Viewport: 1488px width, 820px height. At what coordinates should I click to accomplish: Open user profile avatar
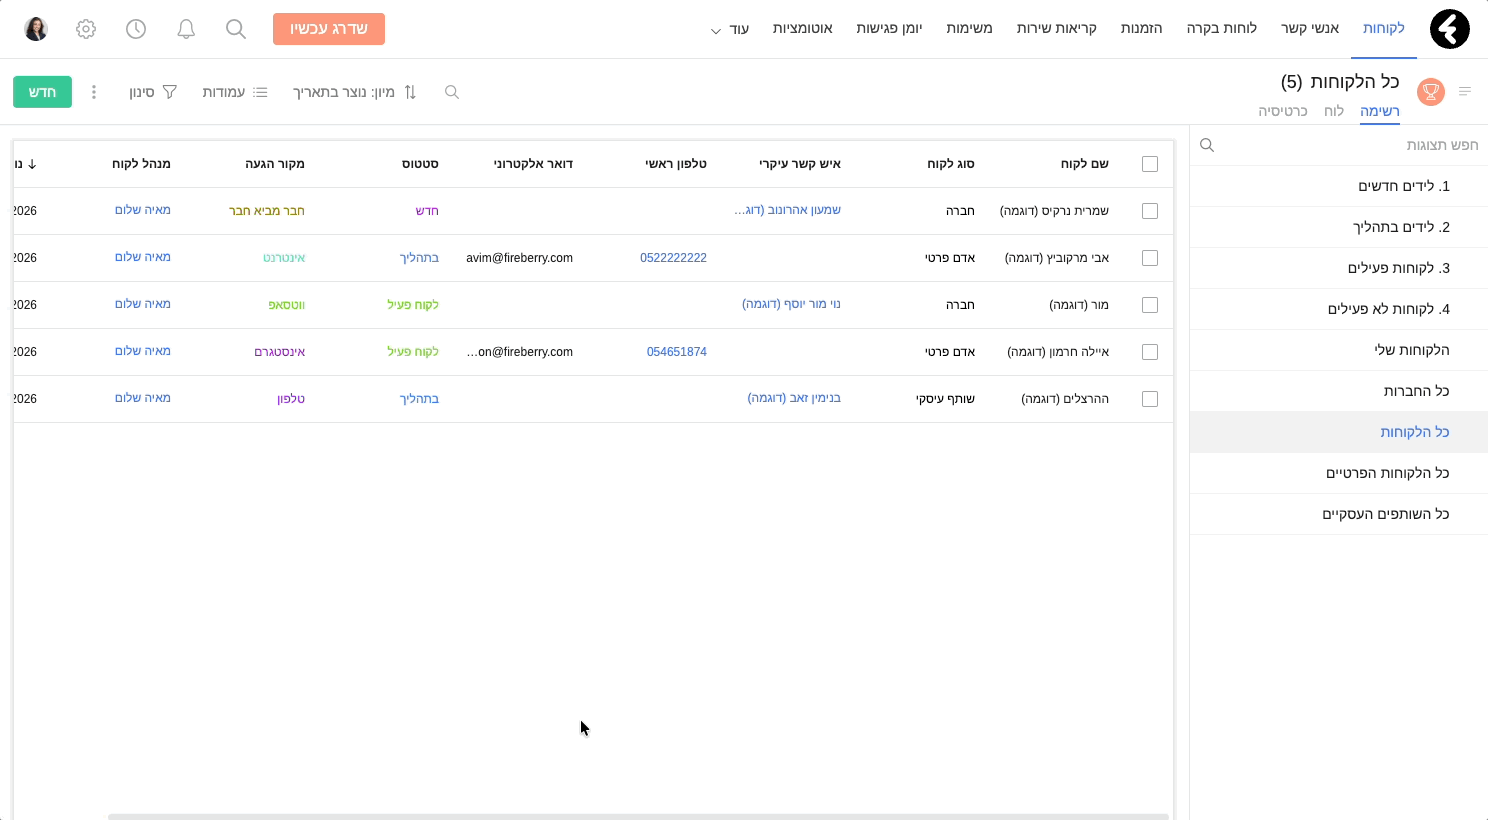point(36,29)
